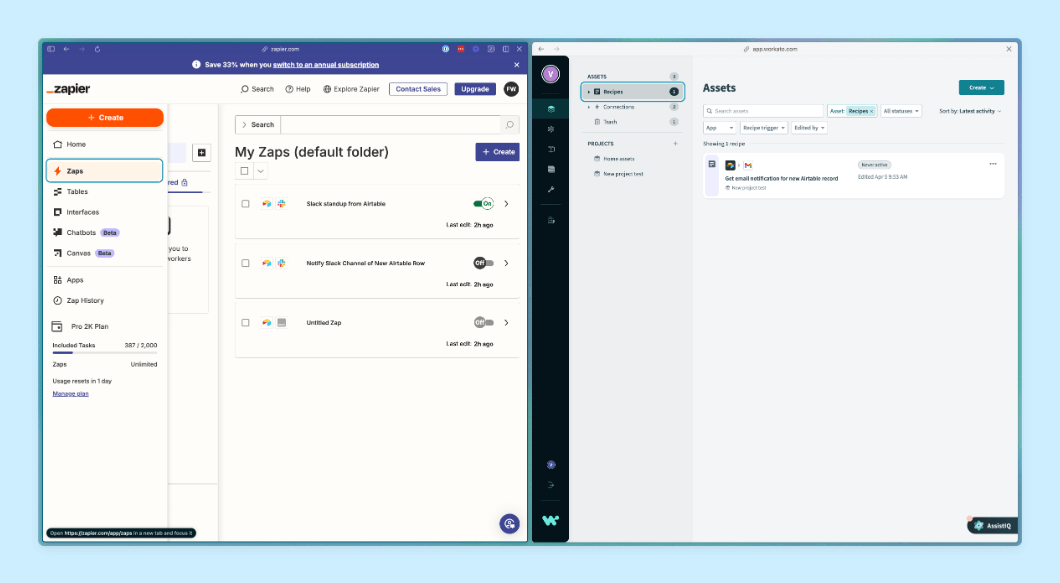Open the Sort by Latest activity dropdown

[970, 111]
